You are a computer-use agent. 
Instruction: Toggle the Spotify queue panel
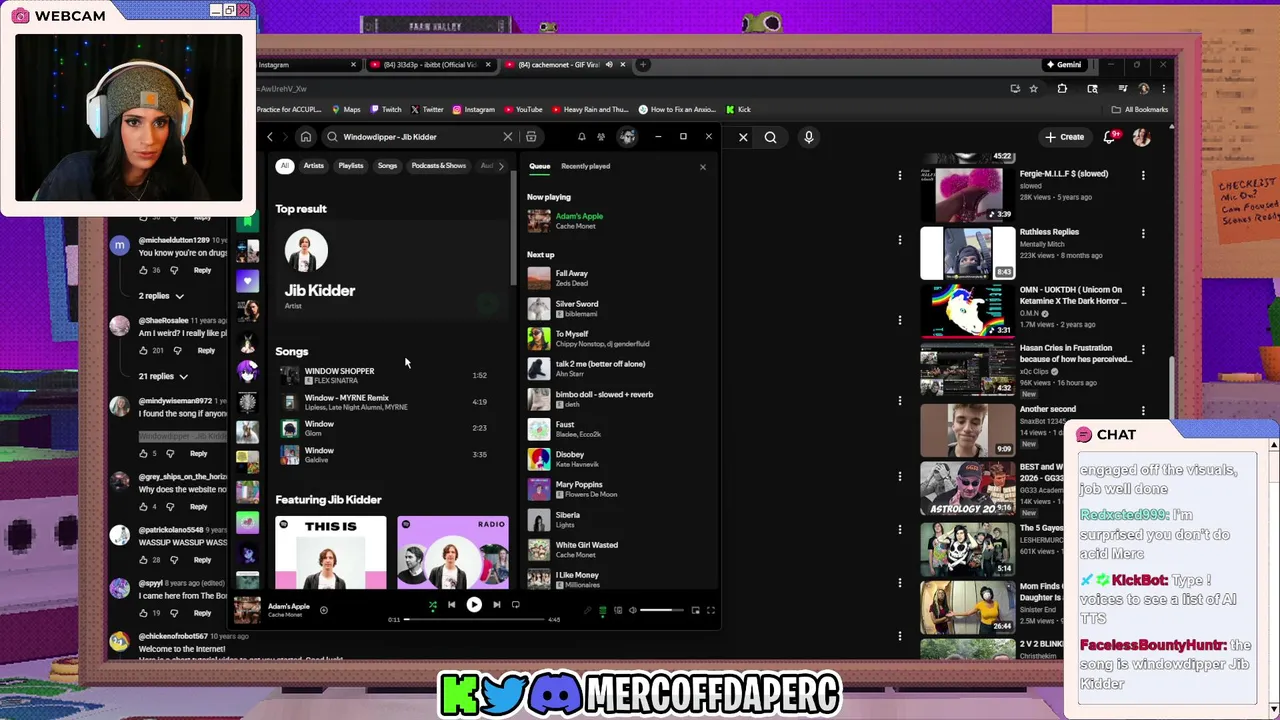[602, 610]
